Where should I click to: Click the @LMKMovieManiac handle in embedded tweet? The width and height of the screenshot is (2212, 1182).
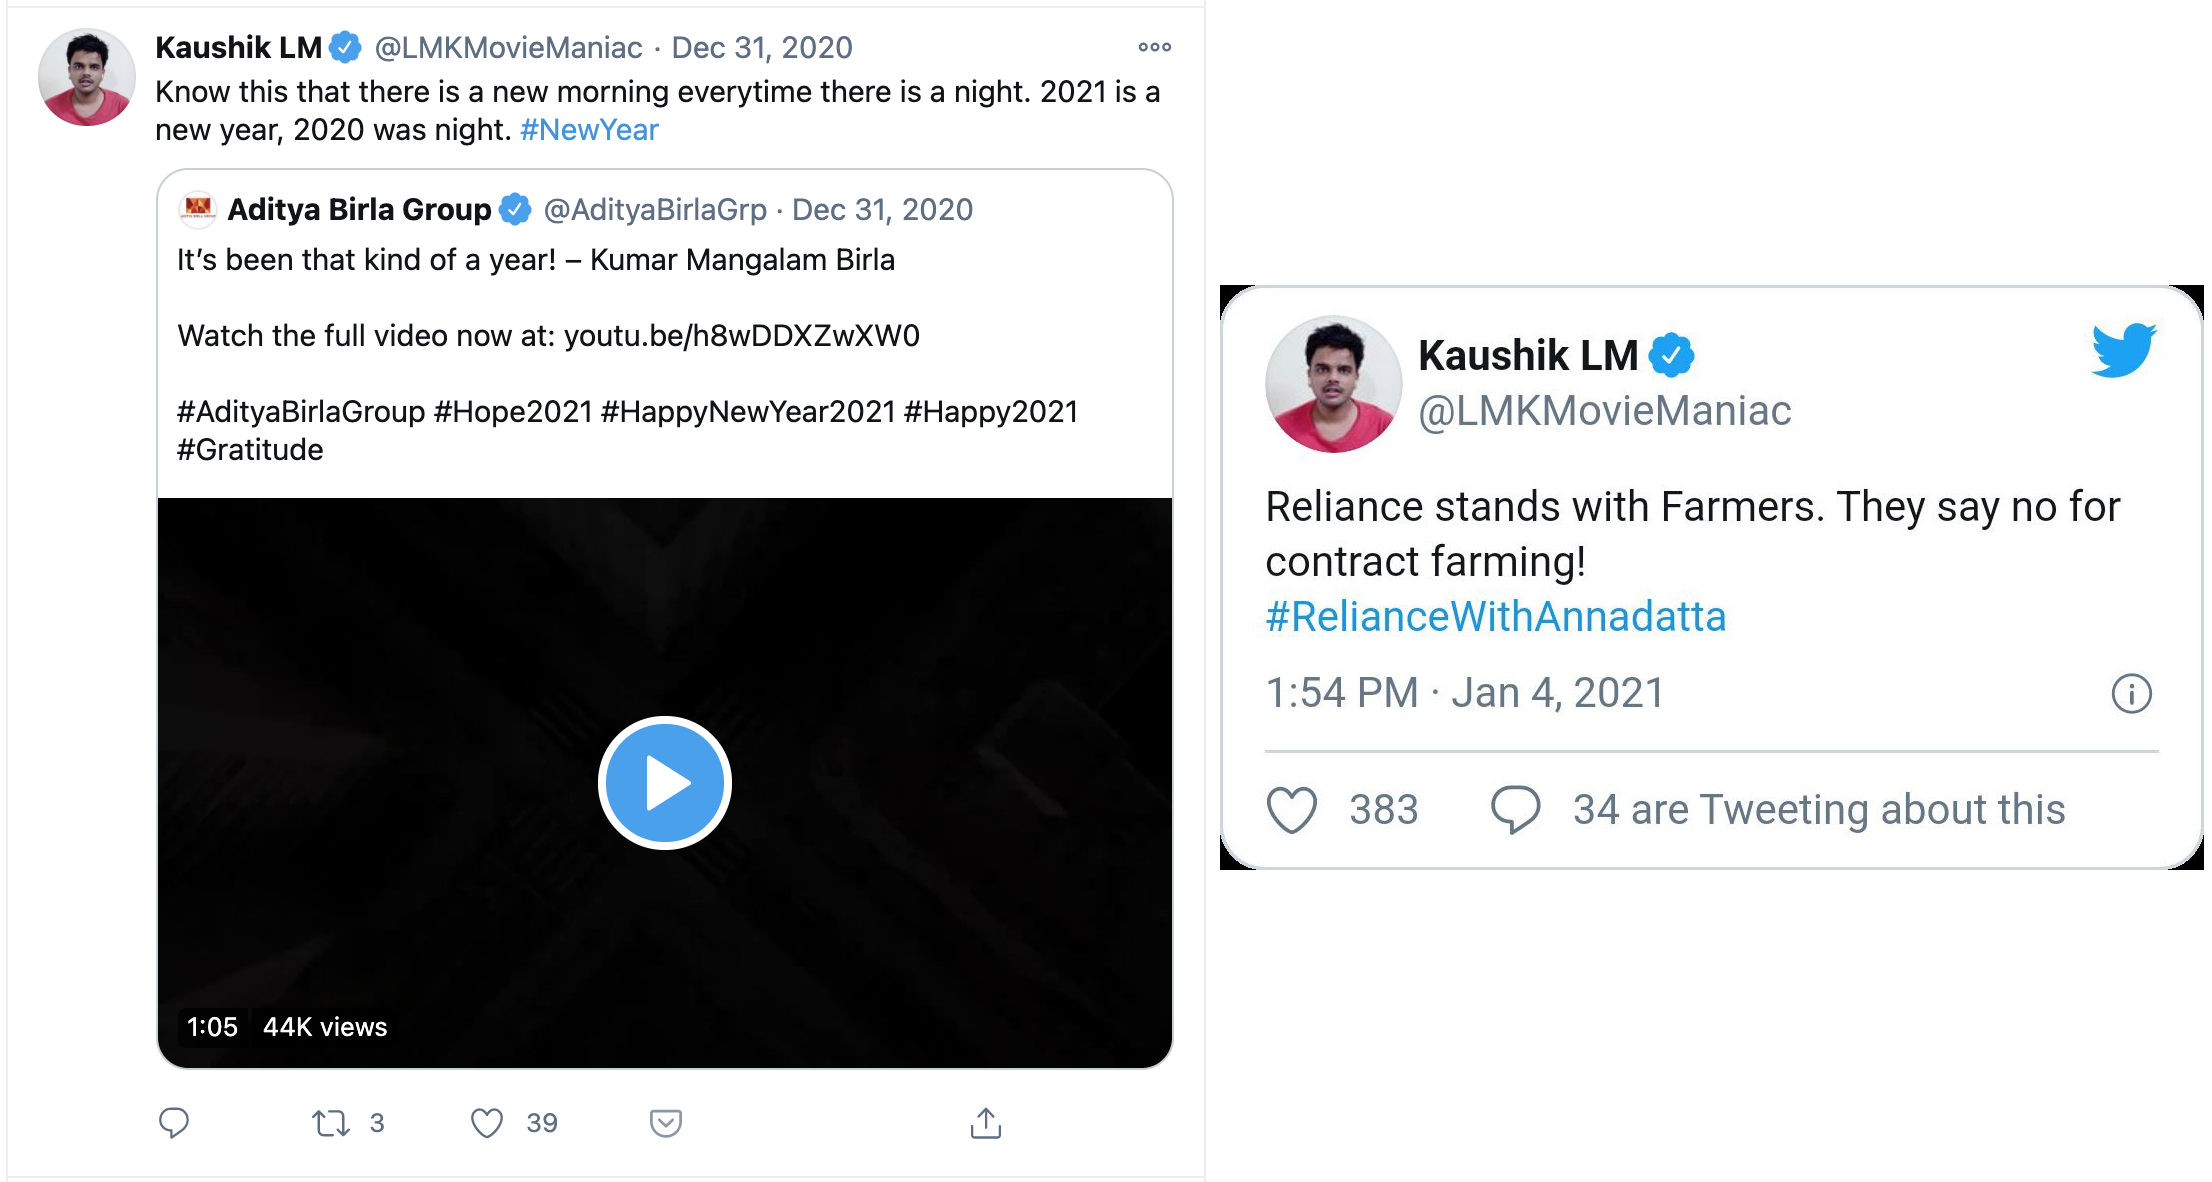point(1605,411)
